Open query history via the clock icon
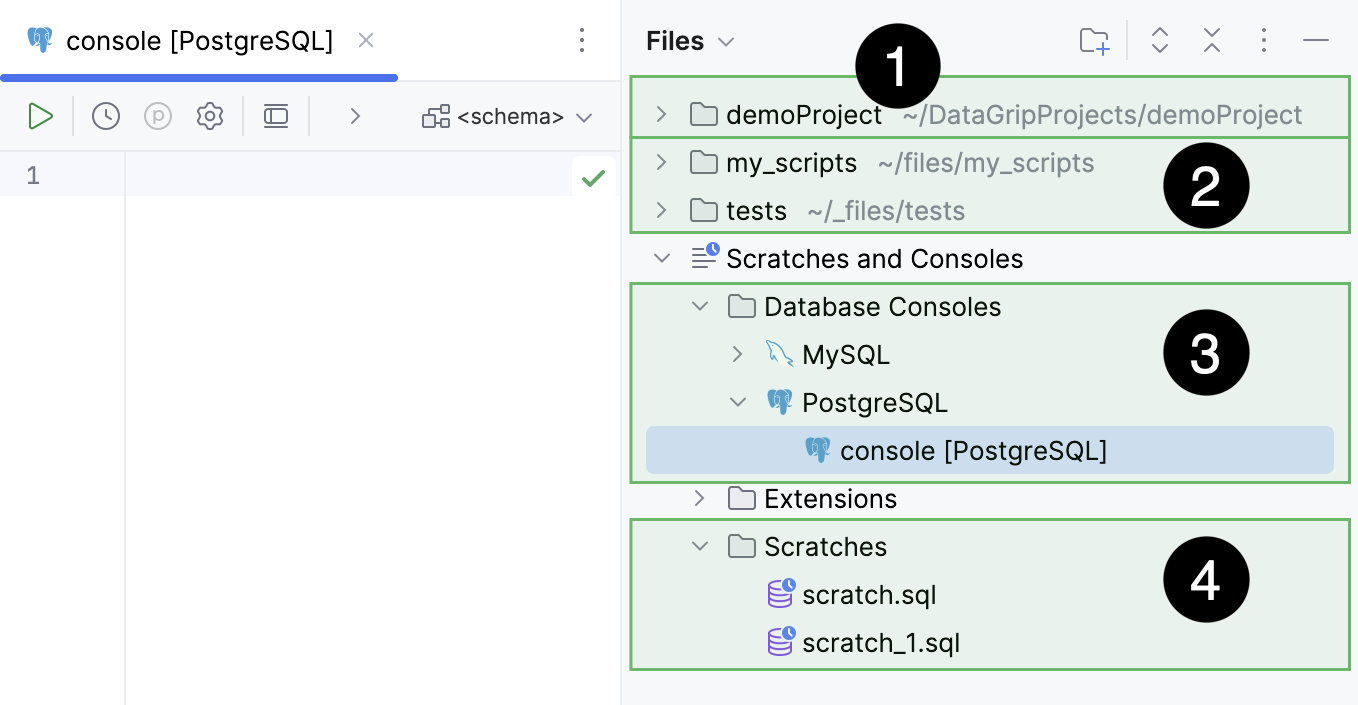Screen dimensions: 1358x705 click(x=105, y=116)
